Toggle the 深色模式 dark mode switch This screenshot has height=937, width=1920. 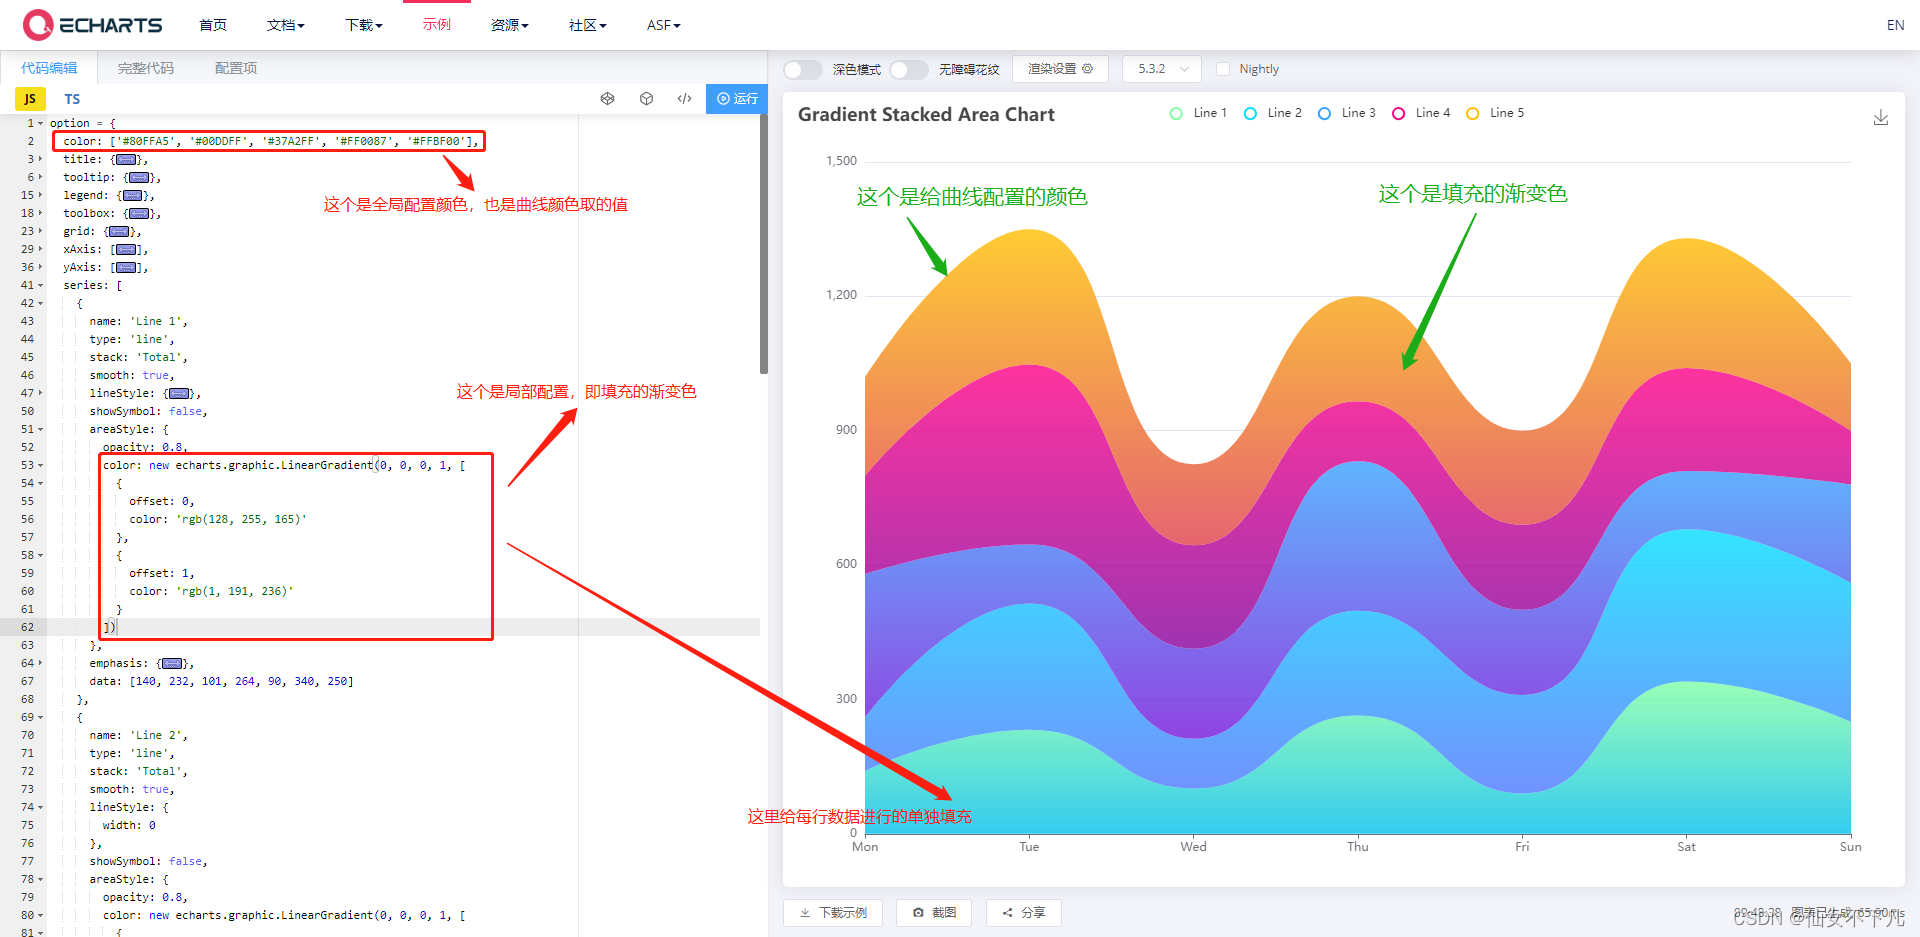point(802,69)
